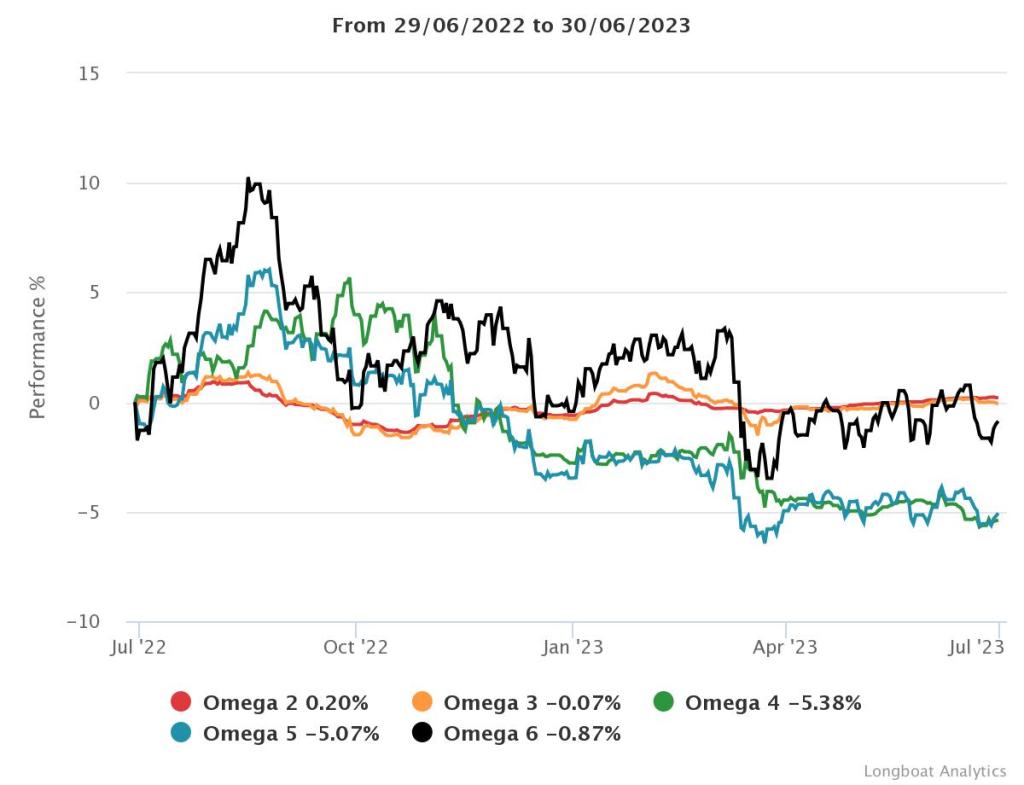
Task: Toggle the Omega 6 -0.87% legend label
Action: pos(532,733)
